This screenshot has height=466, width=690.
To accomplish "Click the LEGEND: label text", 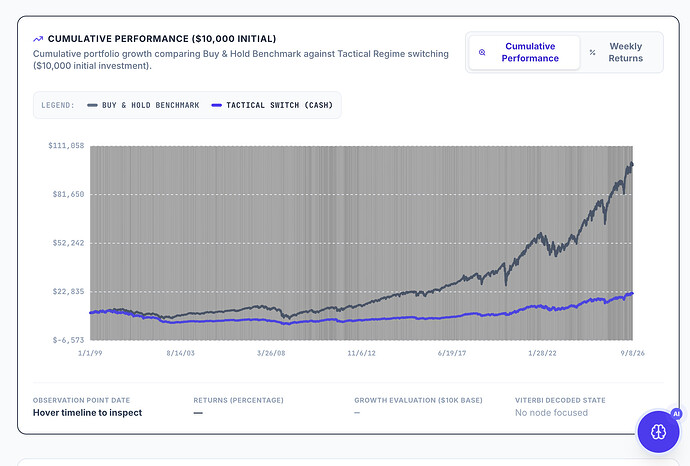I will (58, 105).
